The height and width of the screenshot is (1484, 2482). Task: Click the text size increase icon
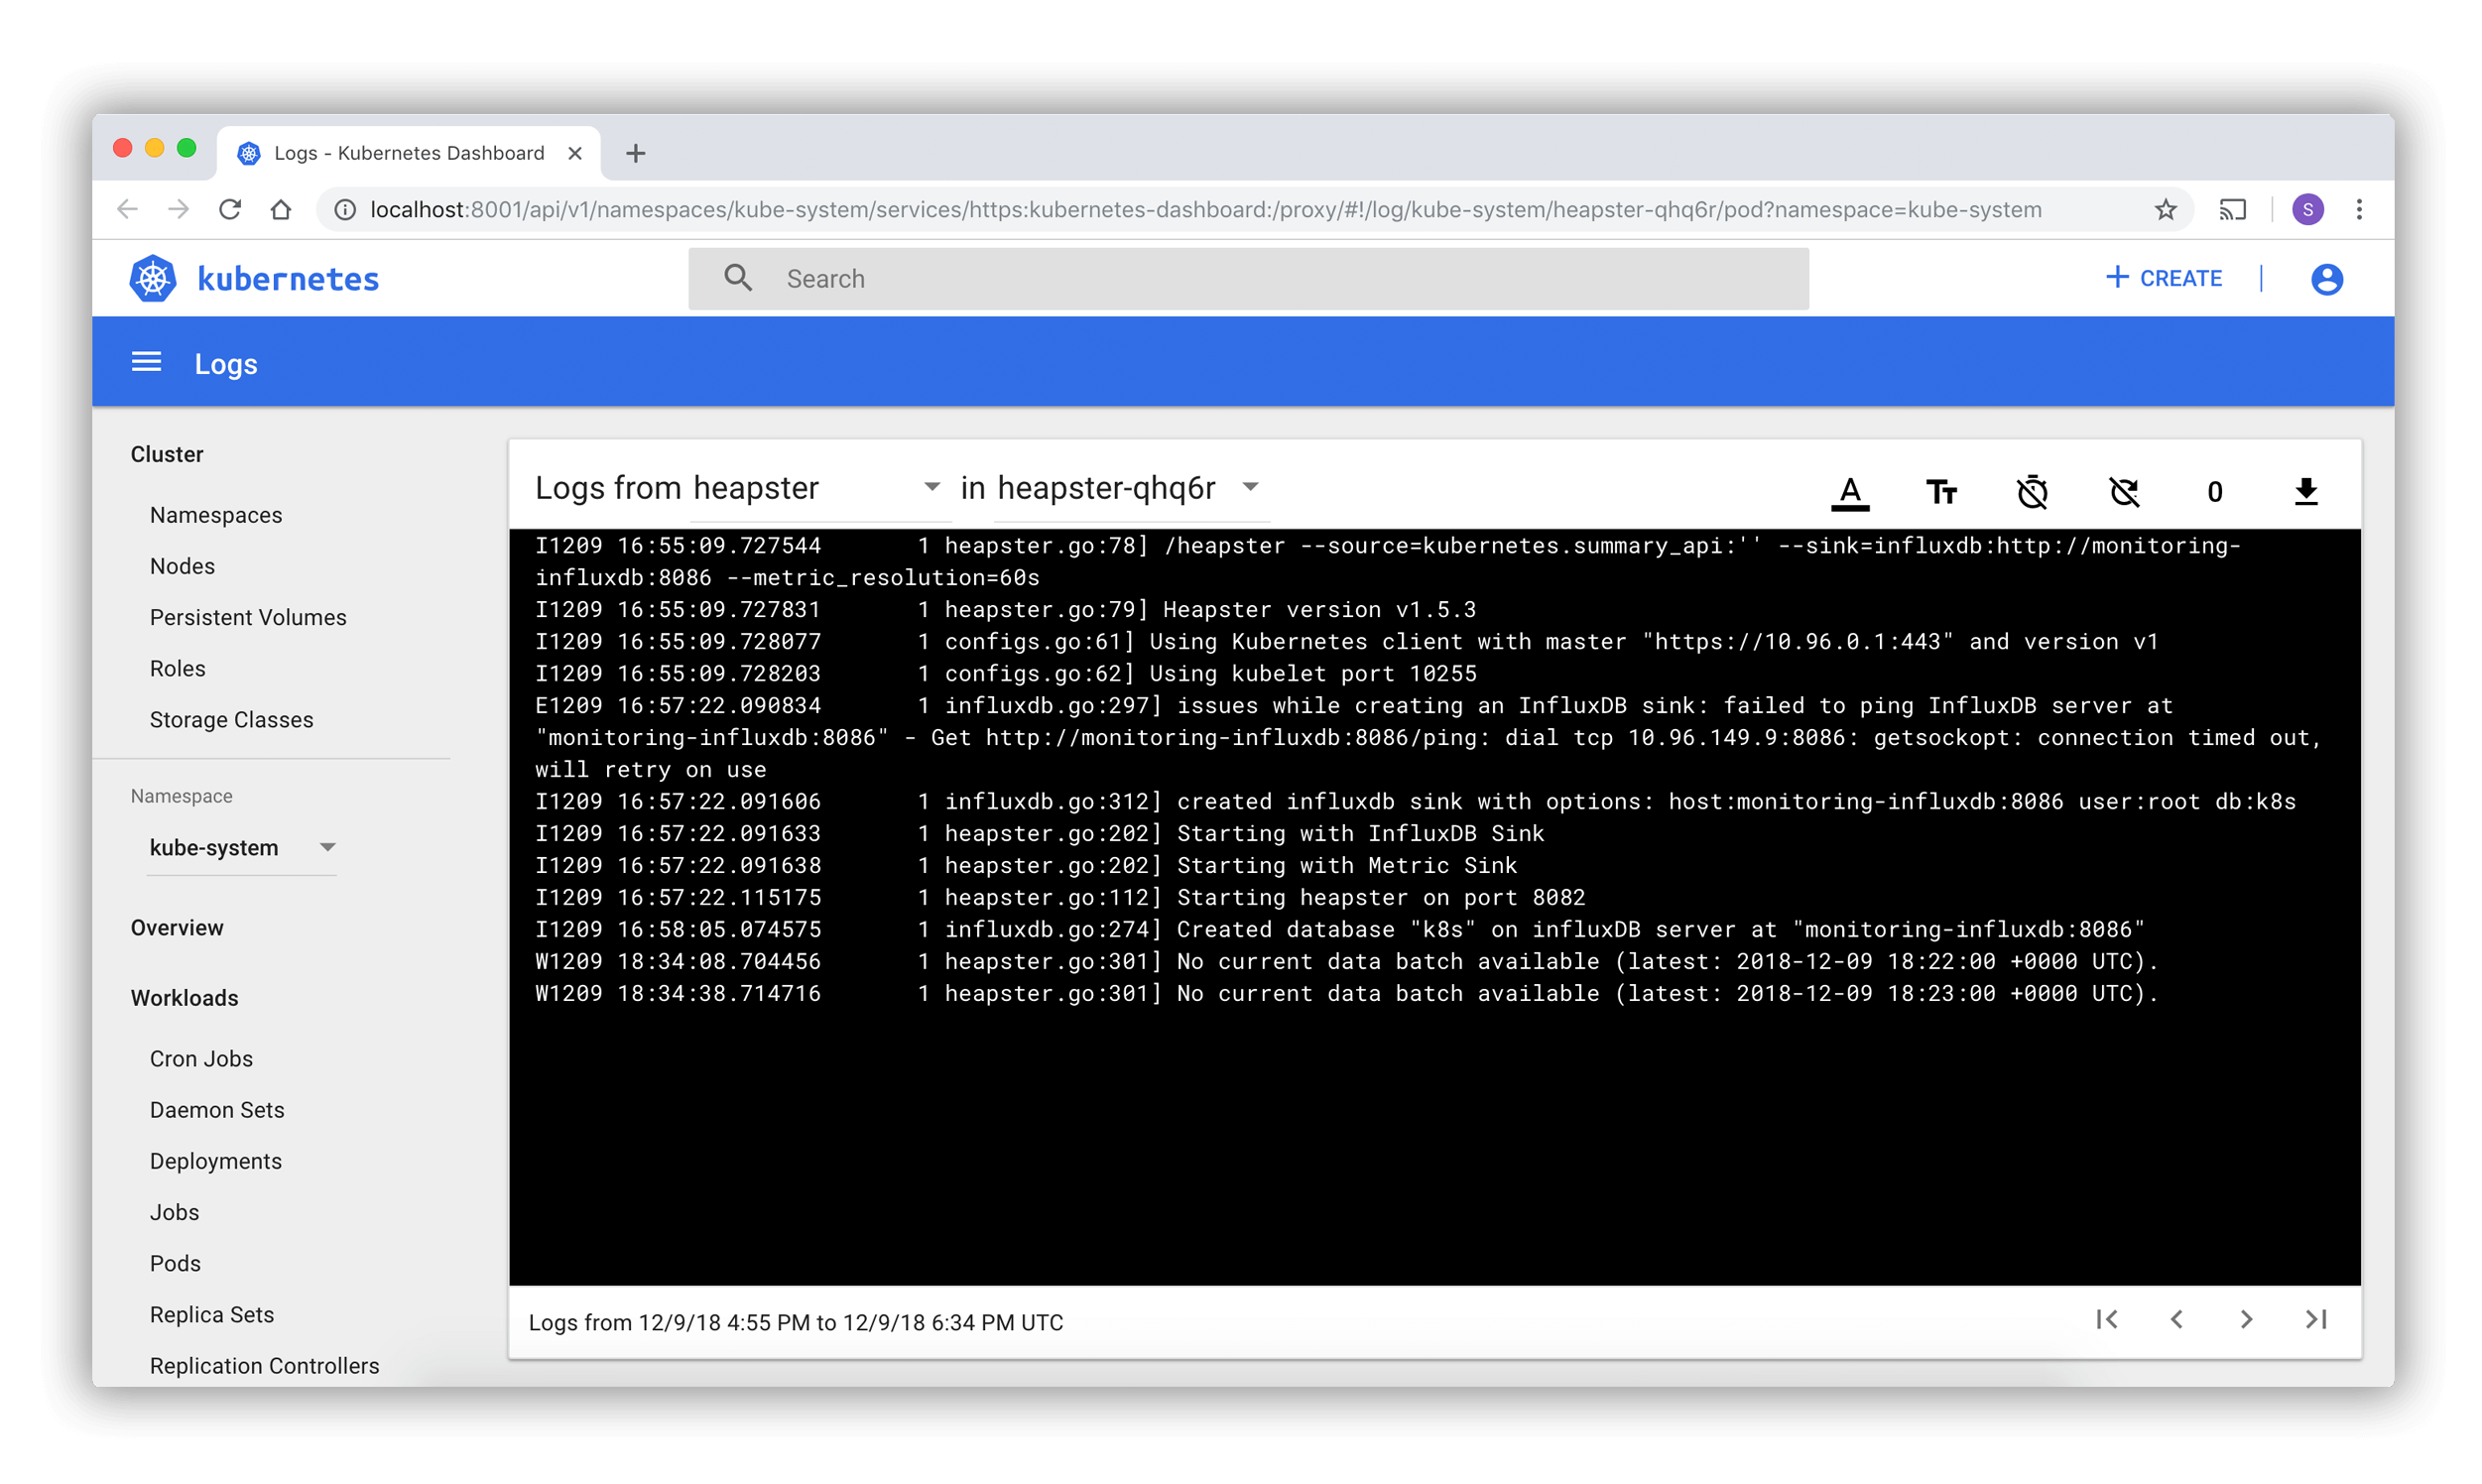coord(1943,491)
